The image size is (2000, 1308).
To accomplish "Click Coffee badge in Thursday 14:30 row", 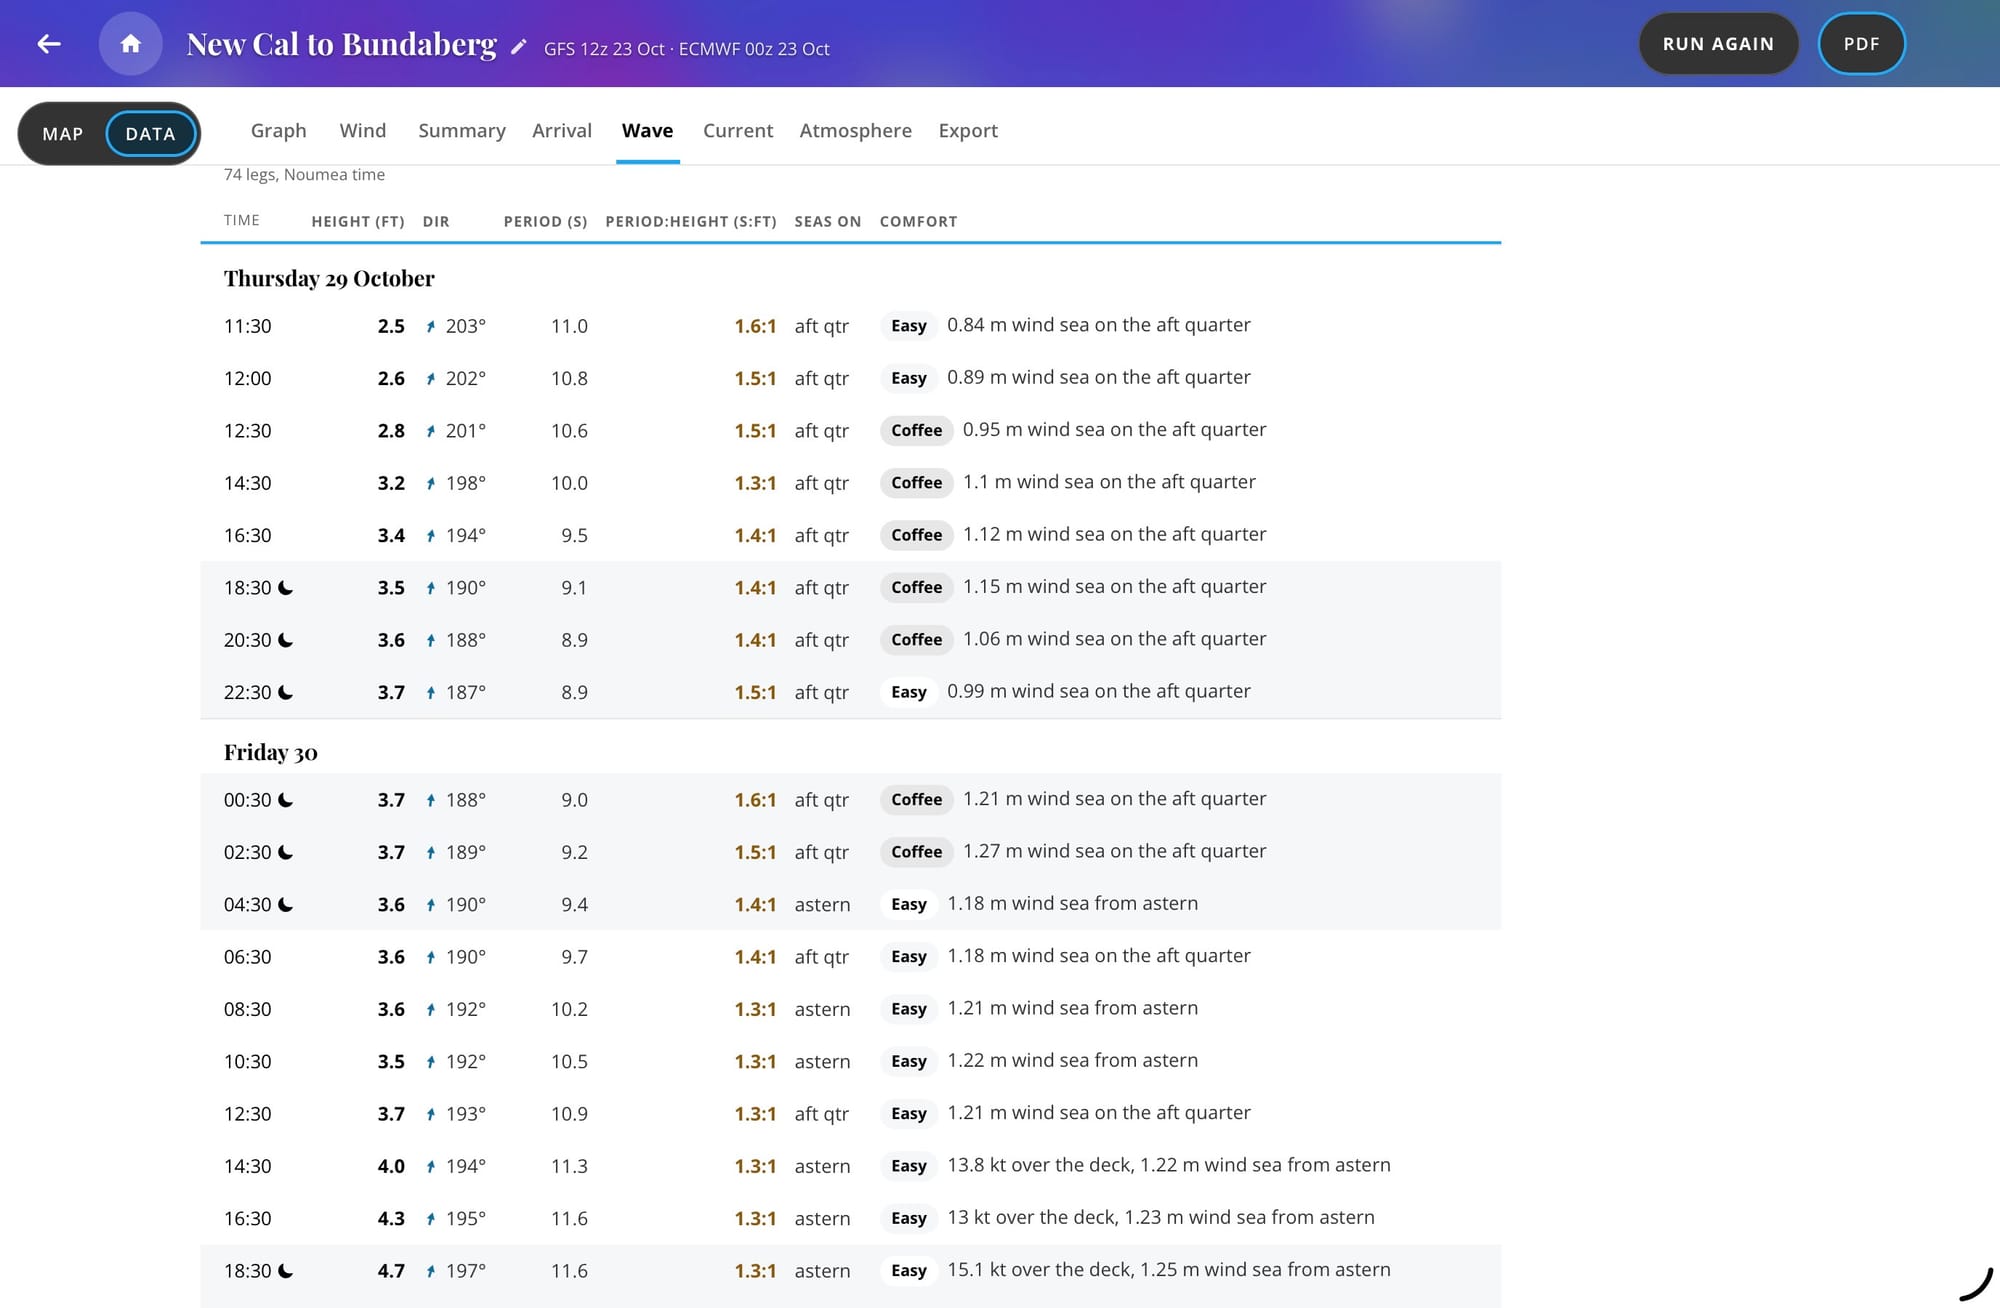I will (x=916, y=483).
